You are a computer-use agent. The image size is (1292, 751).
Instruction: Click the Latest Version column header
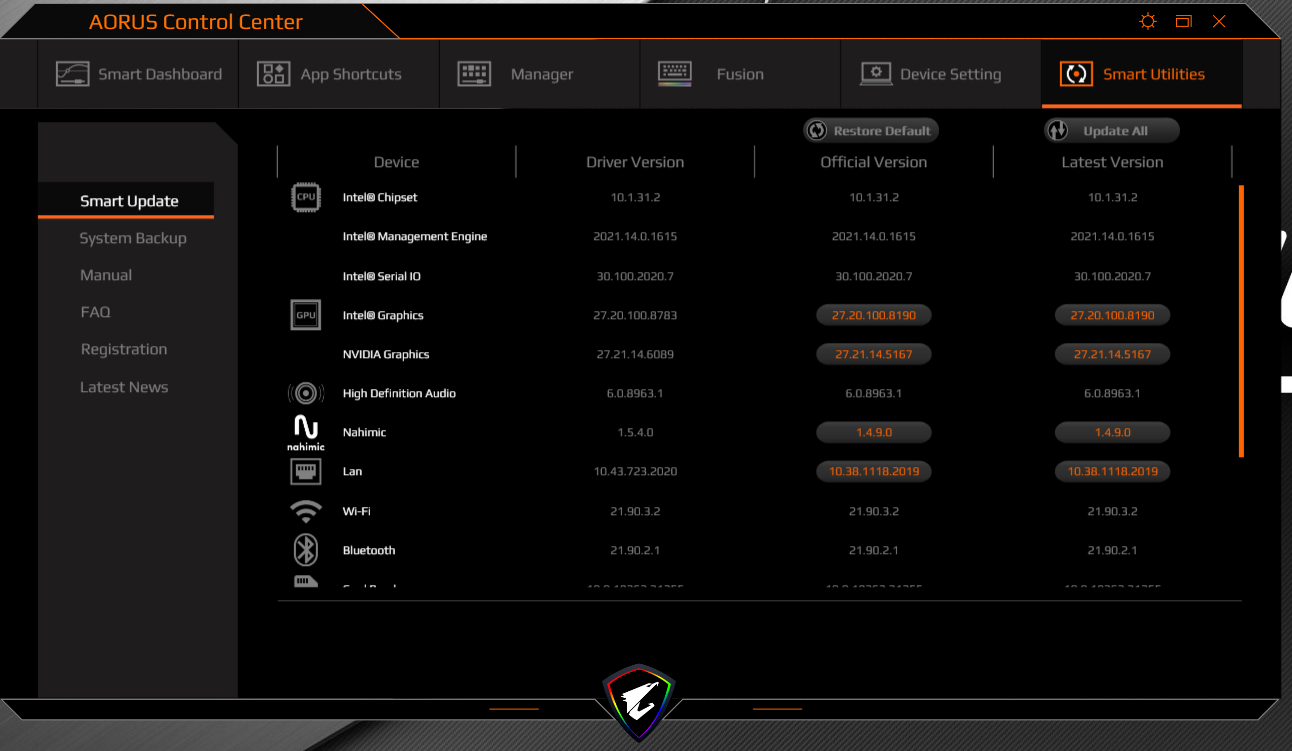[x=1112, y=162]
